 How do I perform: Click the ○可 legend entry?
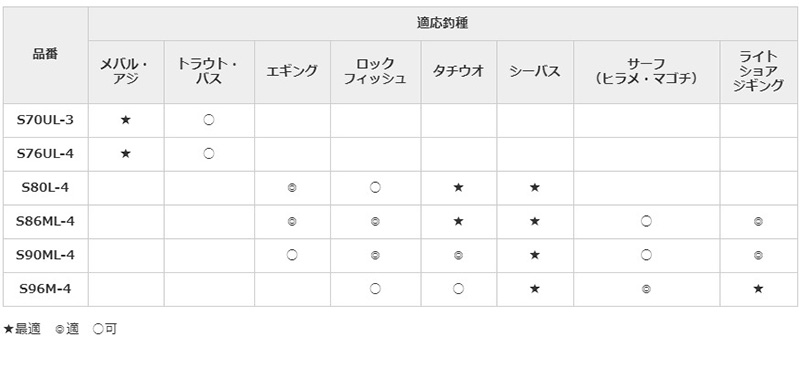[105, 329]
